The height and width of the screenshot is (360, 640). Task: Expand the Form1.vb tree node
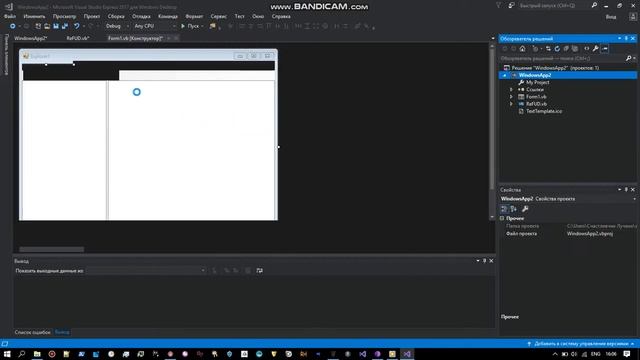coord(511,97)
